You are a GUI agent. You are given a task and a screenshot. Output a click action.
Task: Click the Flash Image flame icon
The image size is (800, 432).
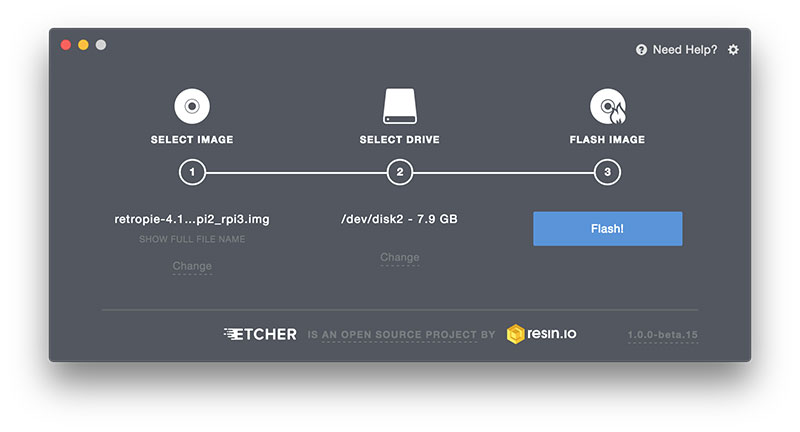(607, 104)
